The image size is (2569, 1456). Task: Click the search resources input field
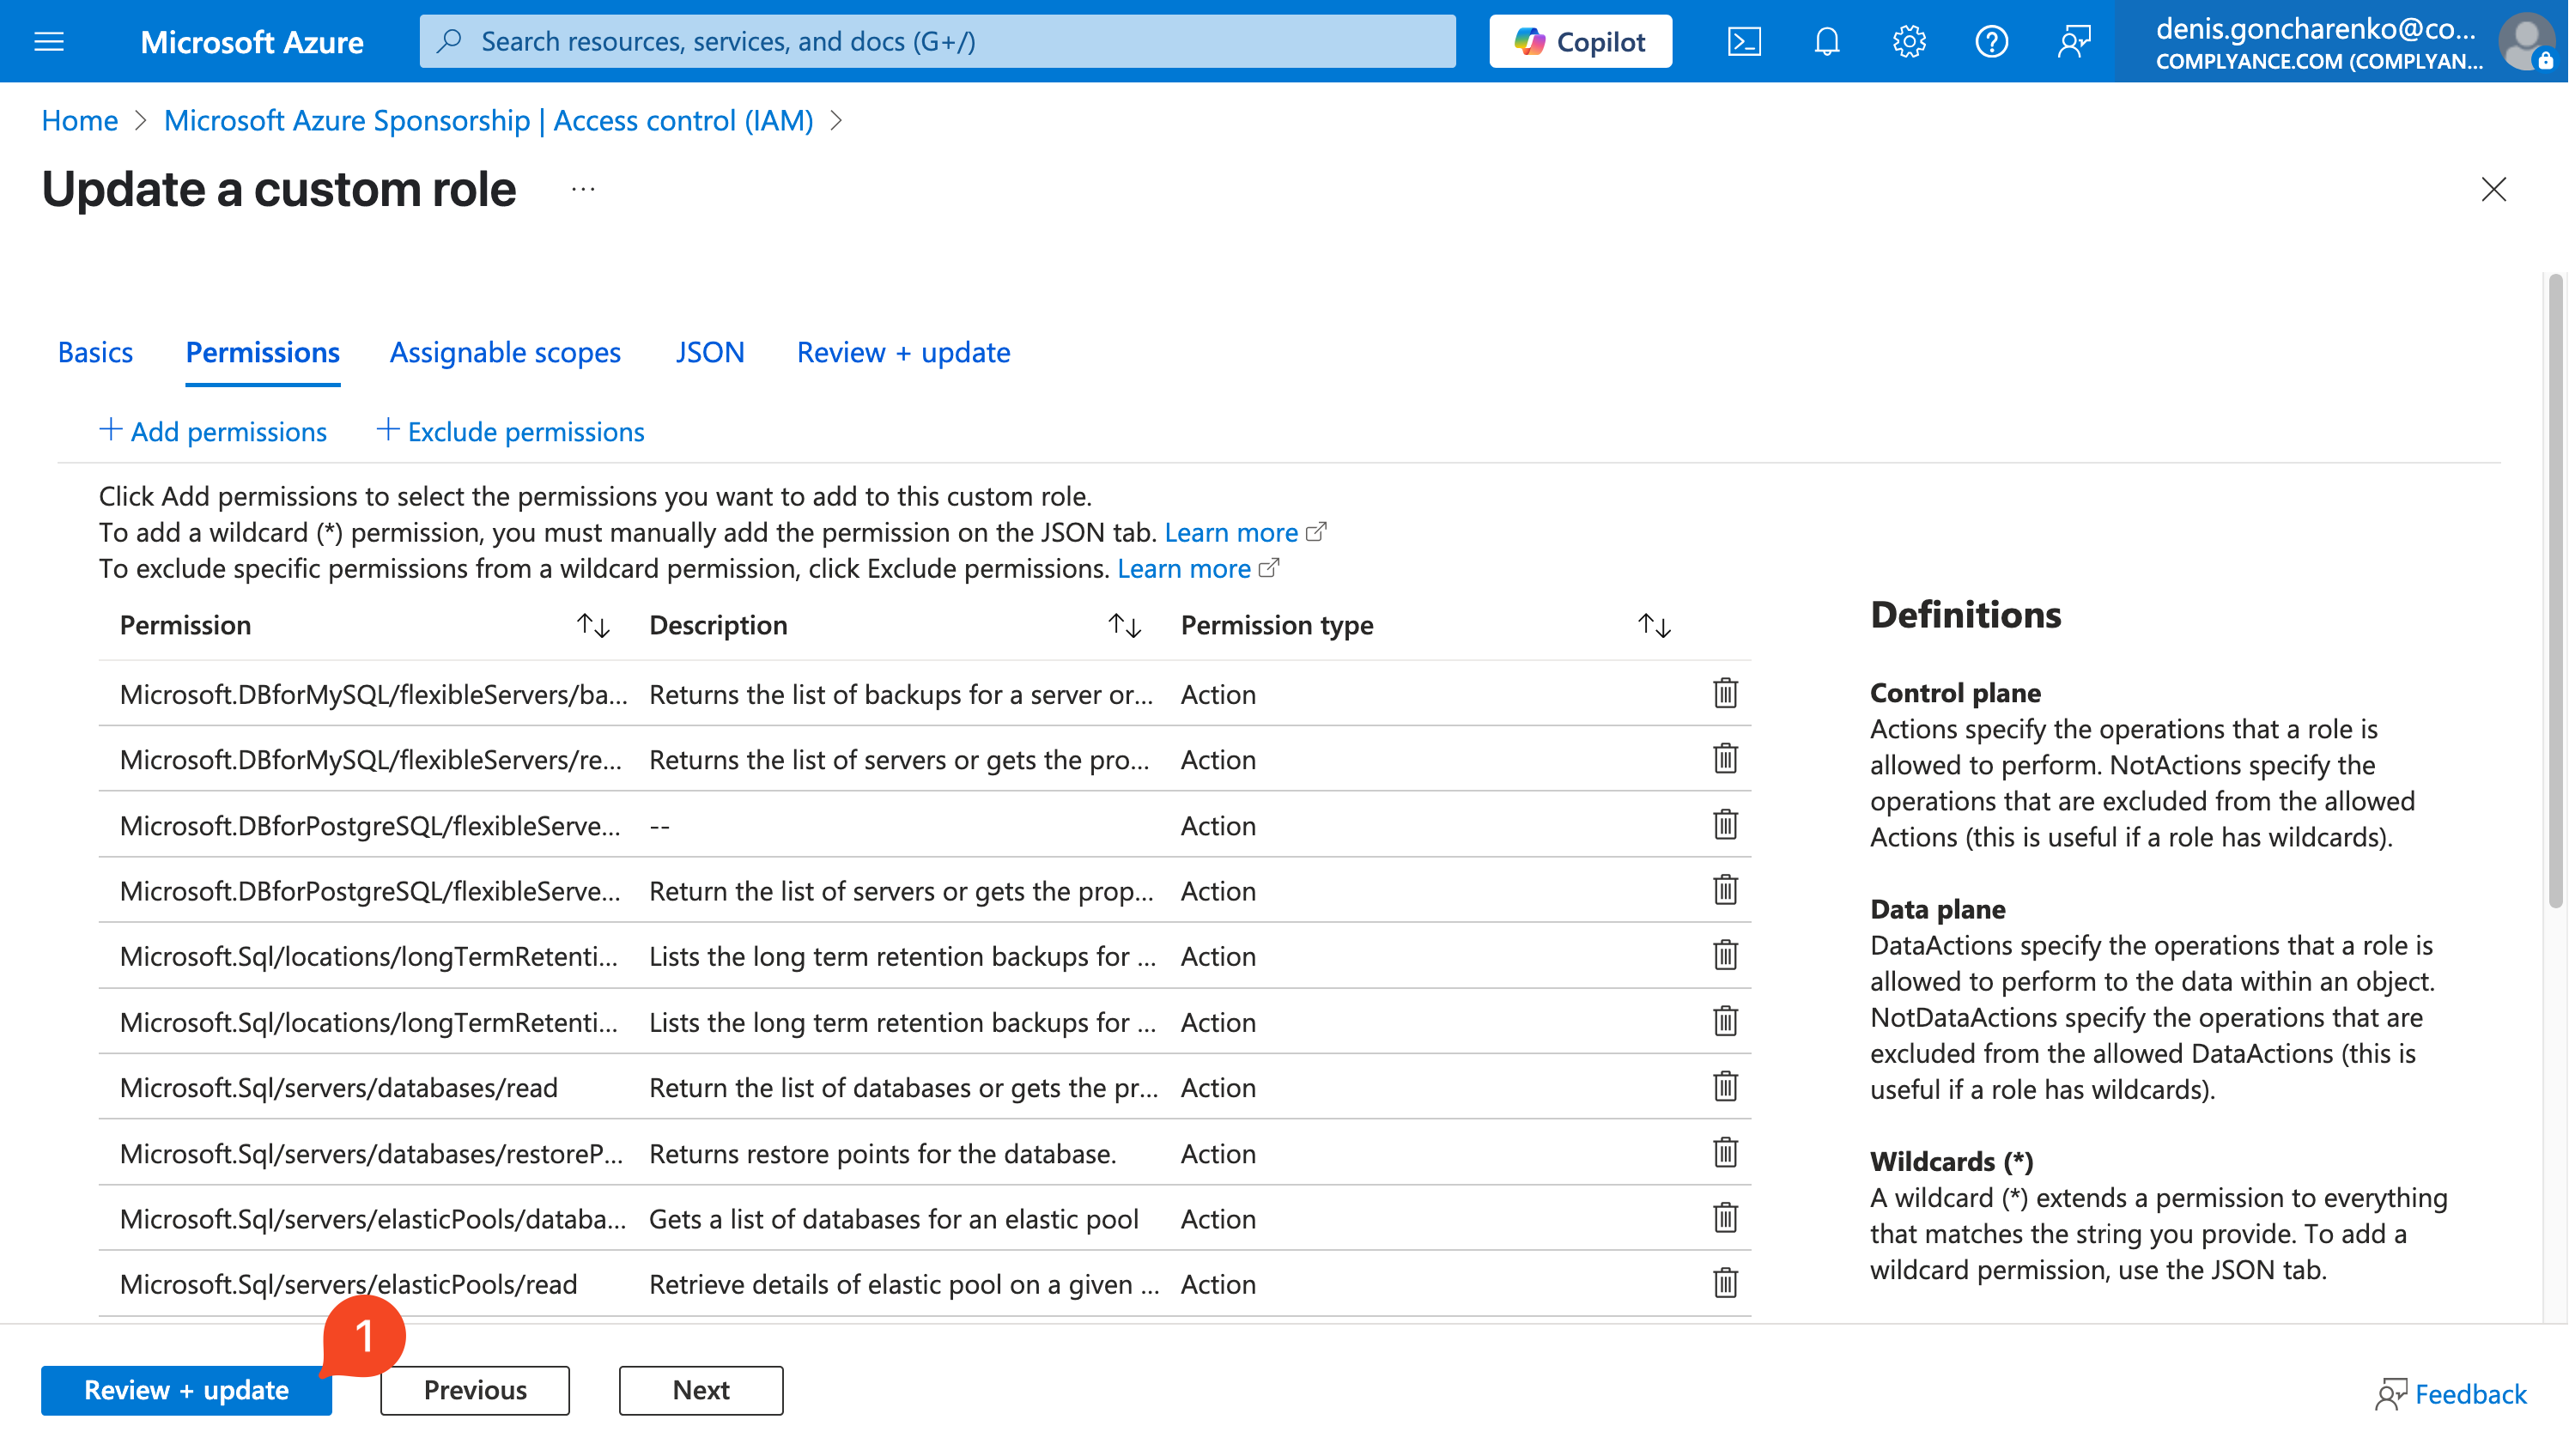(x=937, y=41)
